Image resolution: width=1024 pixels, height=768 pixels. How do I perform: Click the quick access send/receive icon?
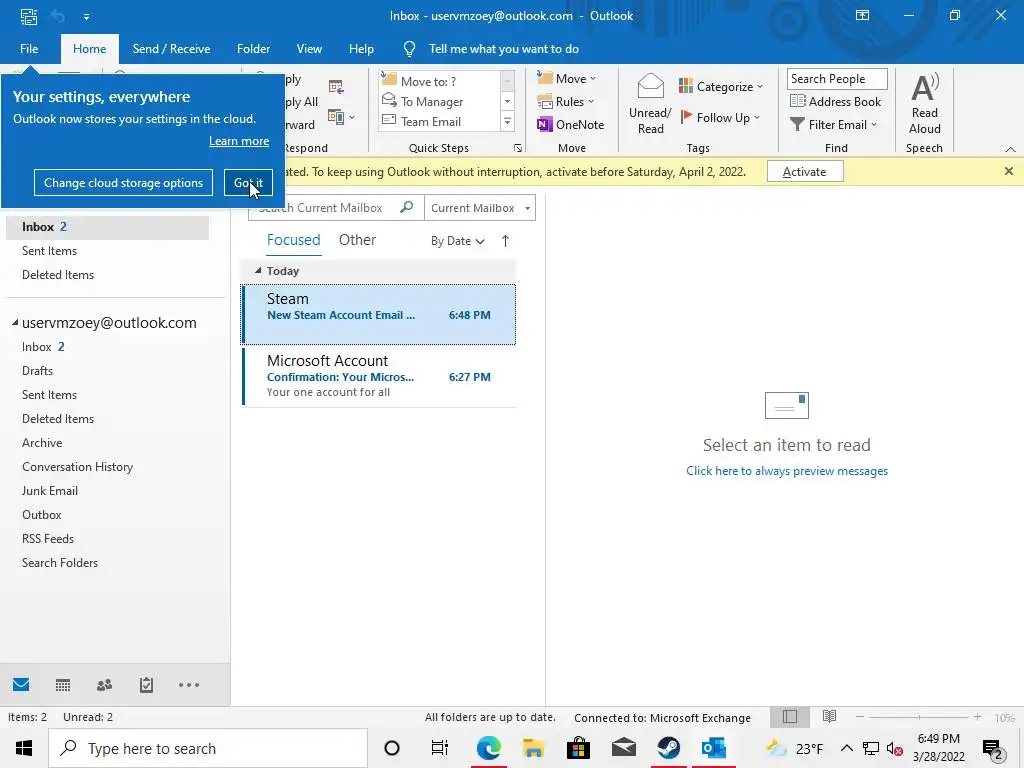pyautogui.click(x=29, y=16)
